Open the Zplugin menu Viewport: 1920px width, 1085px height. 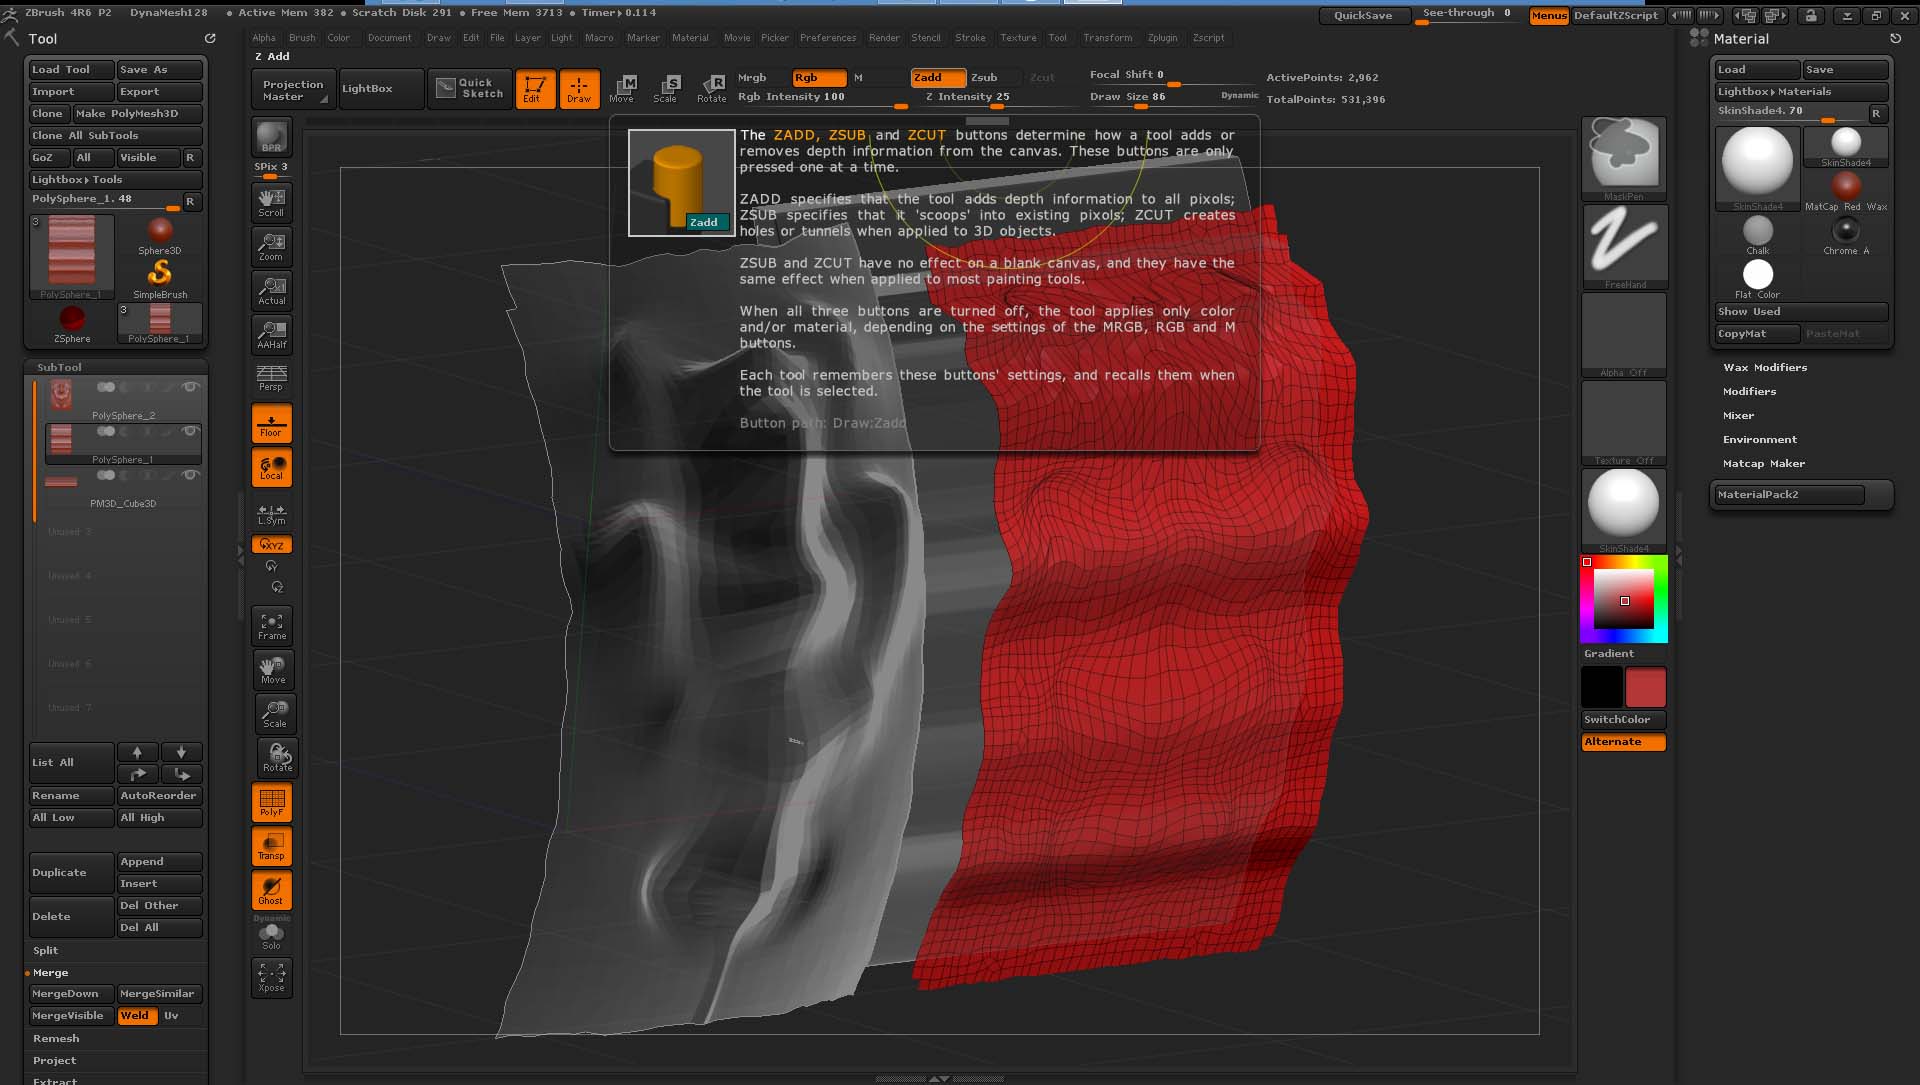click(x=1162, y=38)
